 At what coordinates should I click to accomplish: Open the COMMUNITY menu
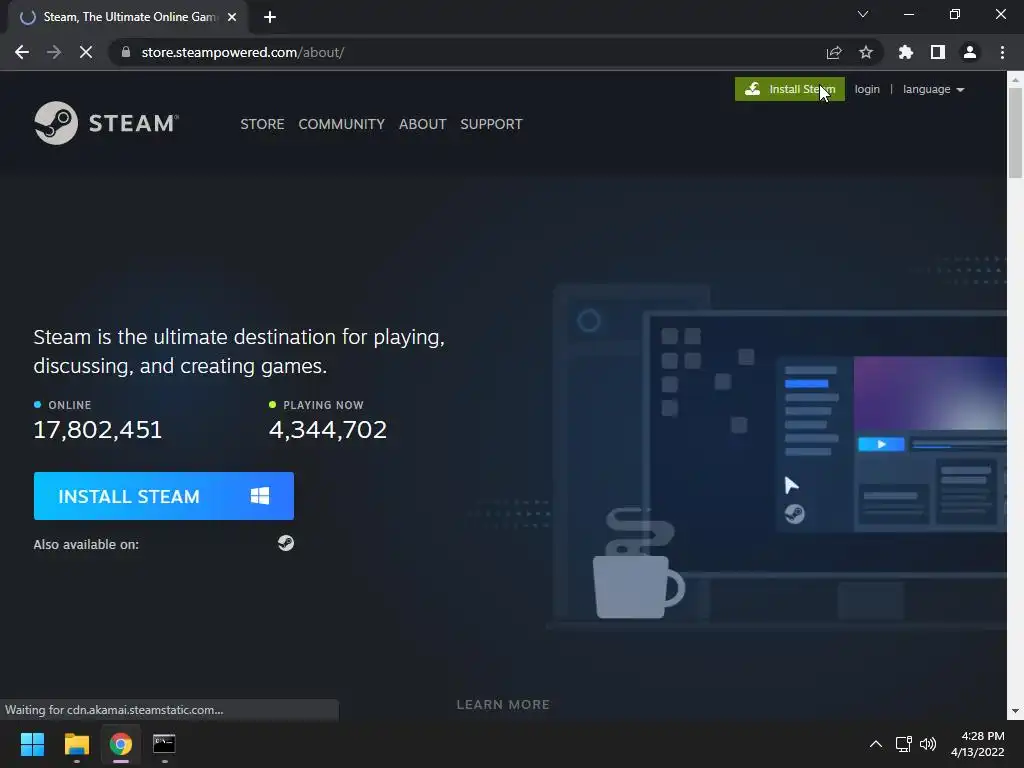point(342,123)
